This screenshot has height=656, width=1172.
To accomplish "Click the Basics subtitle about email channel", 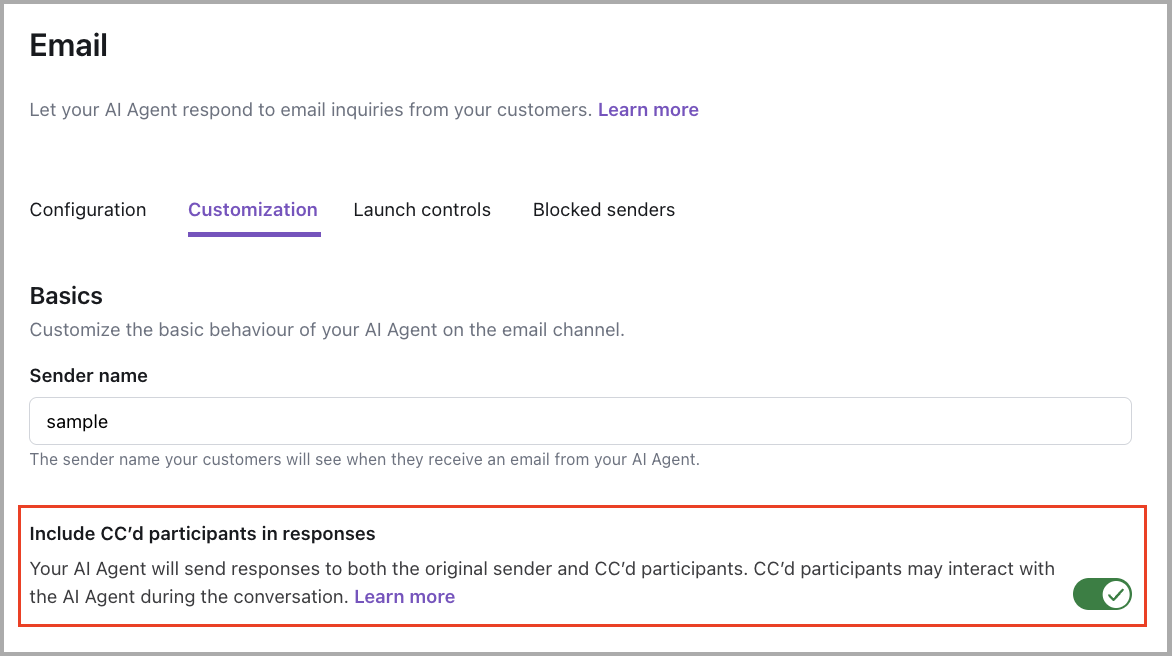I will 326,329.
